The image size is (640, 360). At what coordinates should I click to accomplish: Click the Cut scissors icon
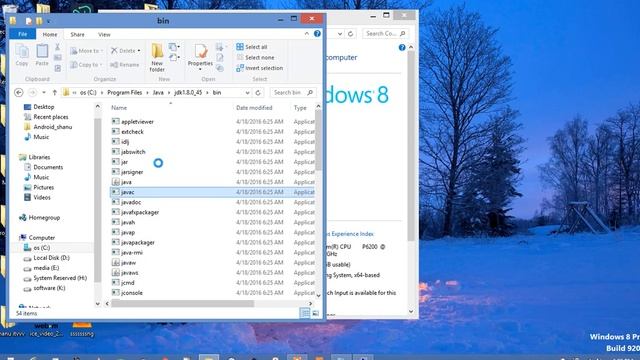click(x=58, y=47)
